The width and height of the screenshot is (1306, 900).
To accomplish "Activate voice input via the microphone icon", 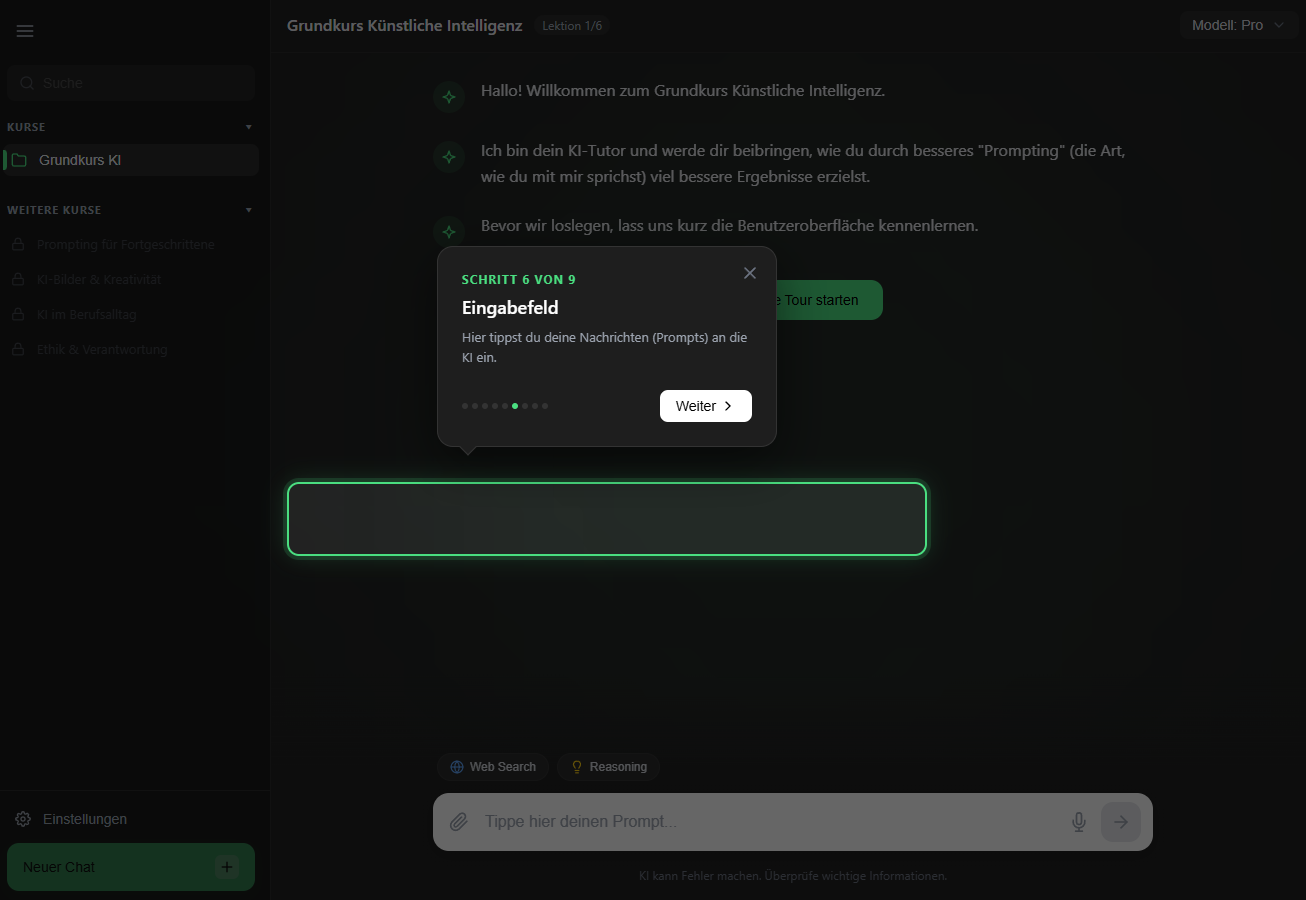I will point(1079,821).
